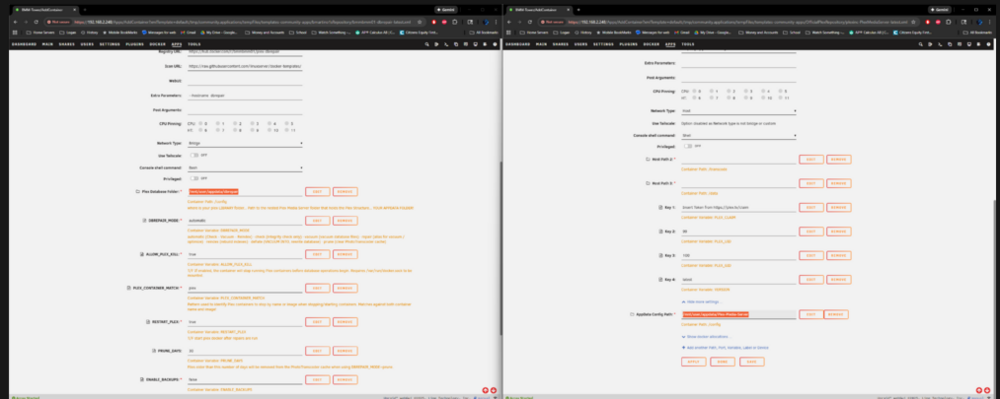Click Key 1 token input field
Screen dimensions: 1000x399
739,208
